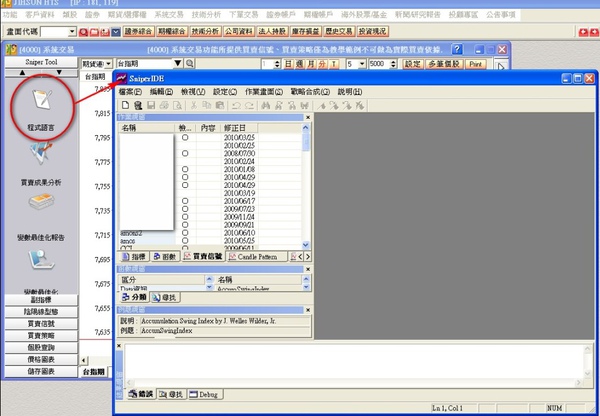Switch to the Debug output tab
Image resolution: width=600 pixels, height=416 pixels.
point(205,394)
